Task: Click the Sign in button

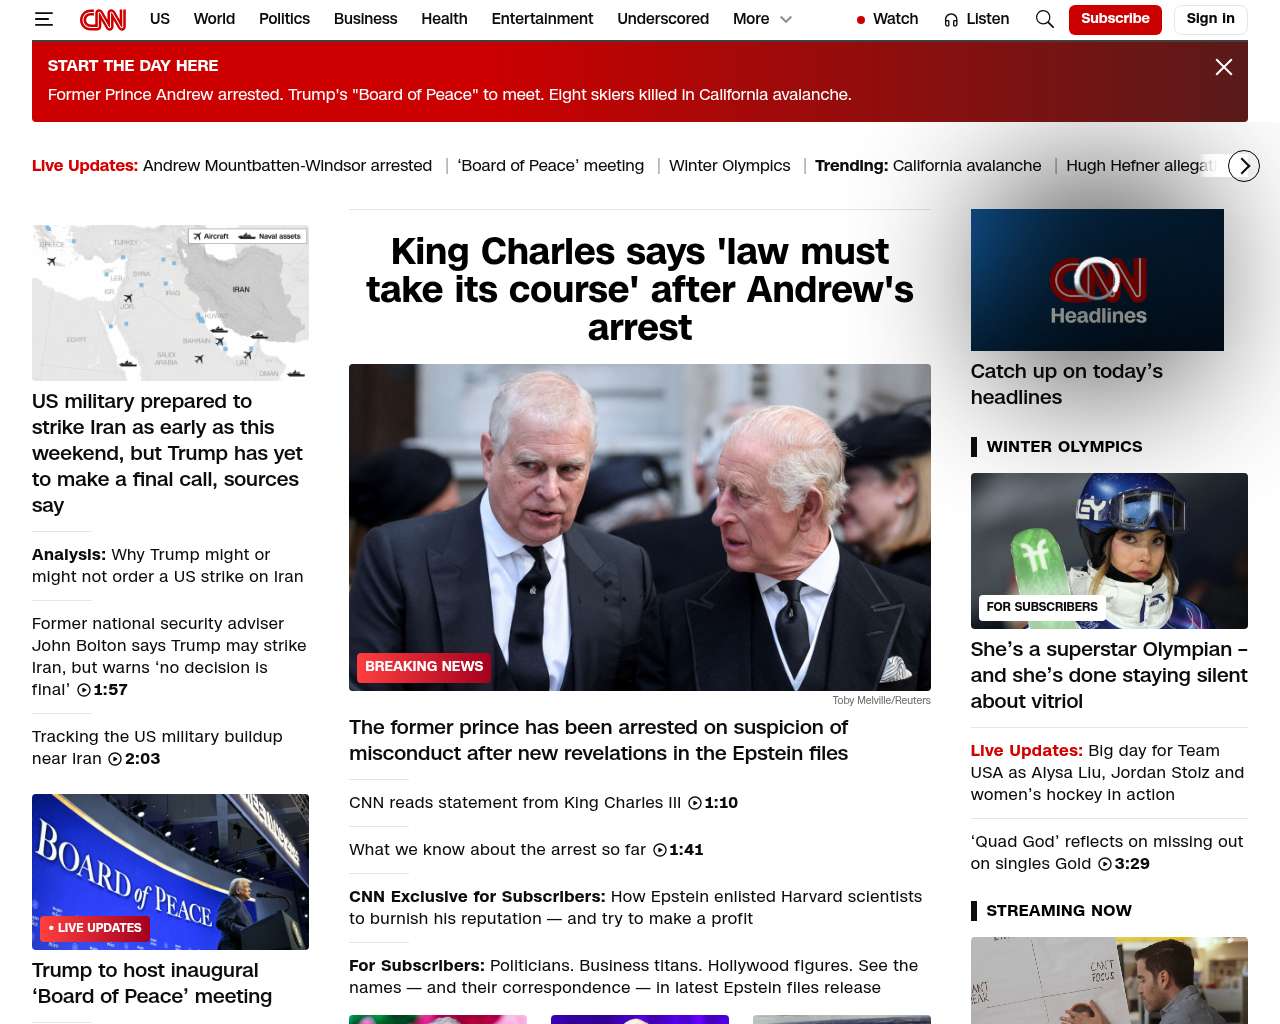Action: pos(1210,19)
